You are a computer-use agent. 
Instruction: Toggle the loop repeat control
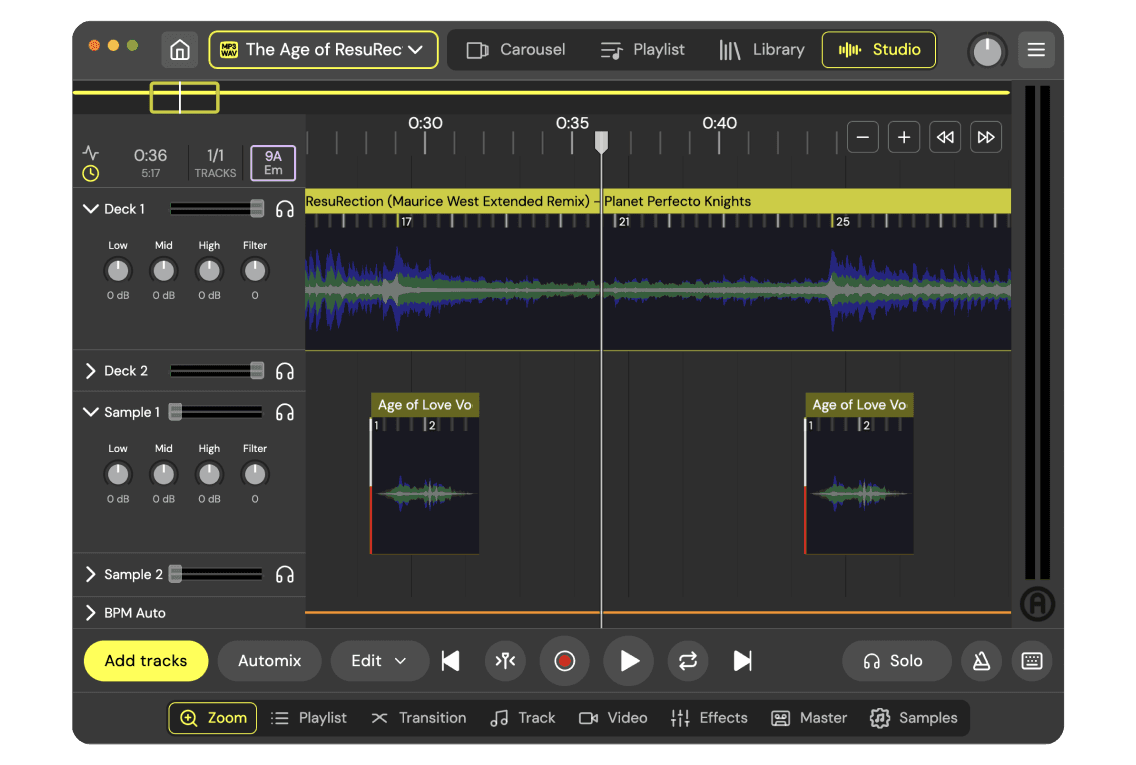688,660
